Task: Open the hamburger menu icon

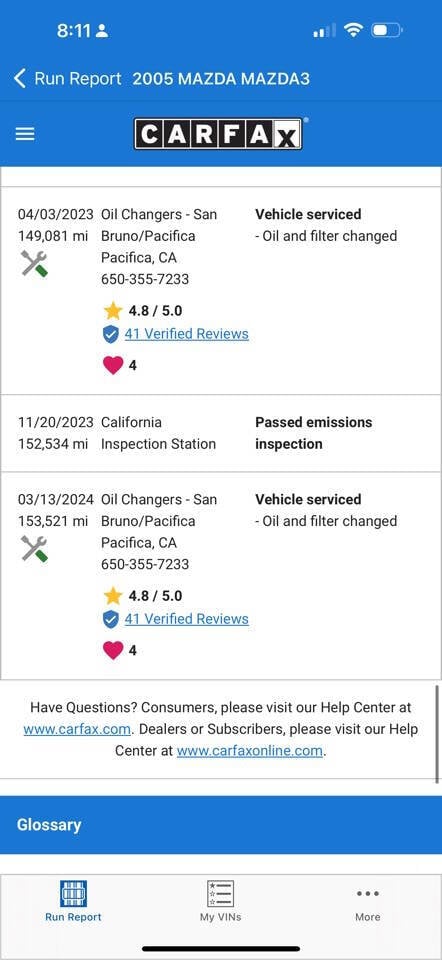Action: click(x=25, y=134)
